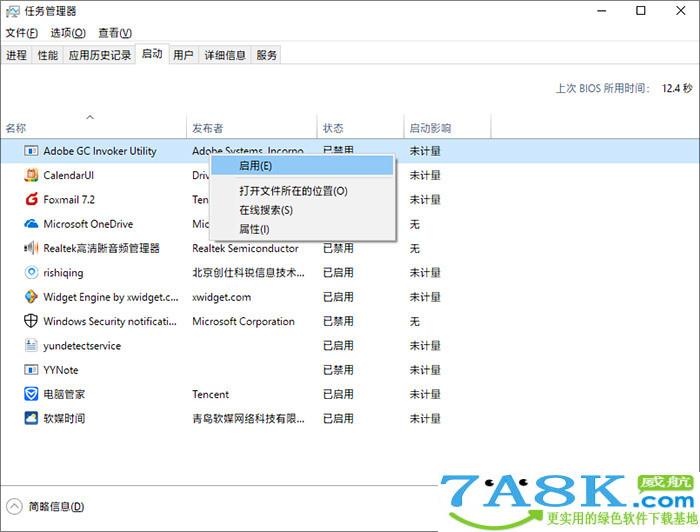Click the 简略信息(D) link text
This screenshot has width=700, height=532.
click(56, 507)
